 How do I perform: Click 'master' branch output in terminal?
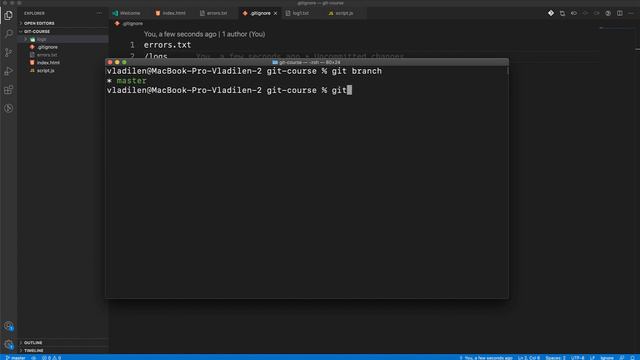(131, 81)
